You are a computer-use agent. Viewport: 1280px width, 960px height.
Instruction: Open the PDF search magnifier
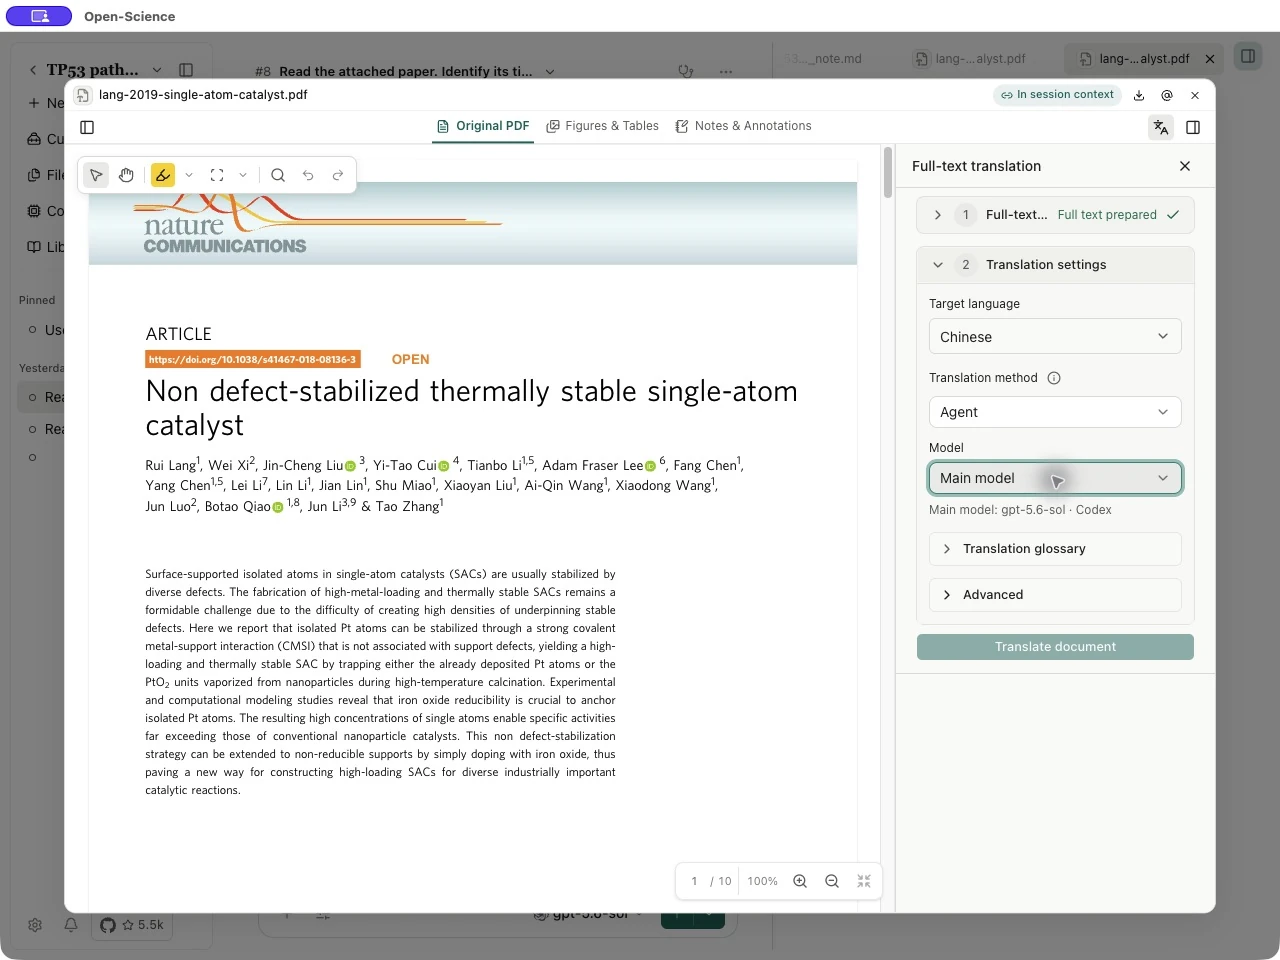tap(278, 175)
